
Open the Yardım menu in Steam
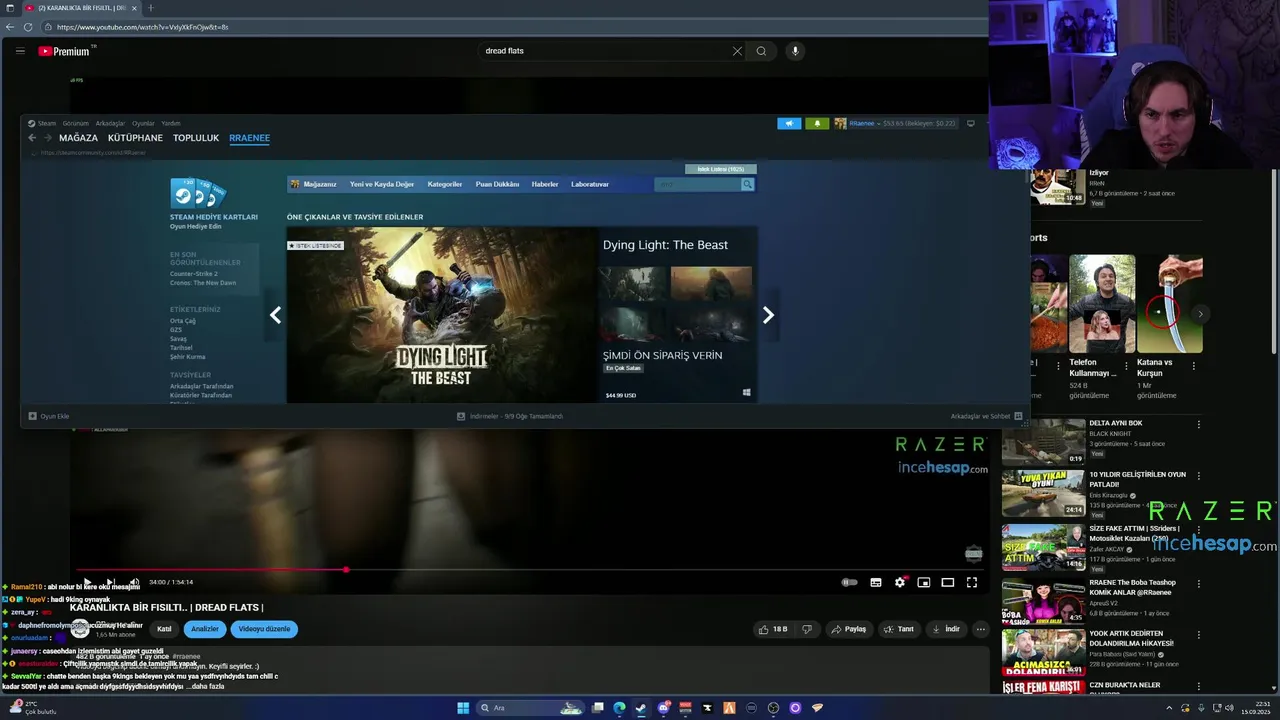(x=171, y=123)
